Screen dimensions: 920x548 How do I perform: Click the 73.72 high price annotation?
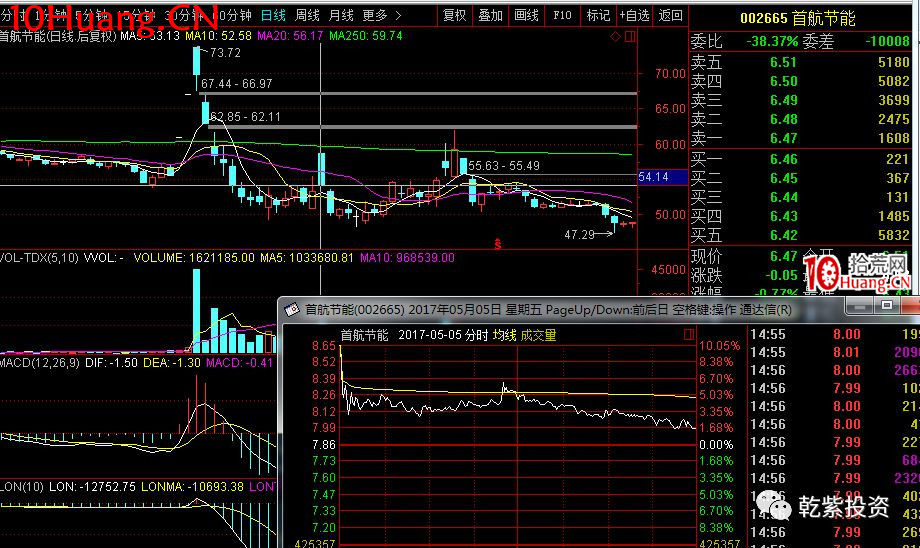[225, 53]
